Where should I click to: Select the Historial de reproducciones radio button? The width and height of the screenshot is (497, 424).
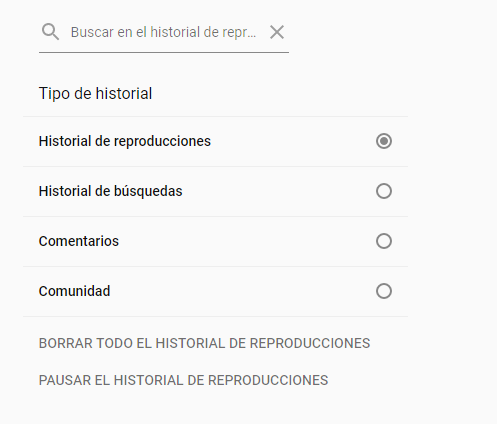tap(384, 141)
